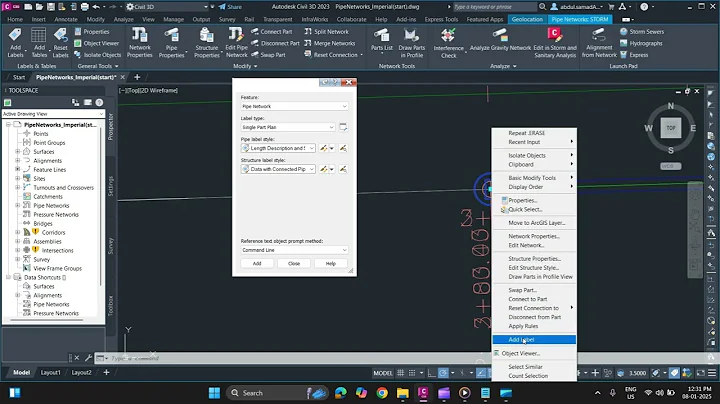Click Draw Parts in Profile icon
The image size is (720, 404).
coord(411,42)
